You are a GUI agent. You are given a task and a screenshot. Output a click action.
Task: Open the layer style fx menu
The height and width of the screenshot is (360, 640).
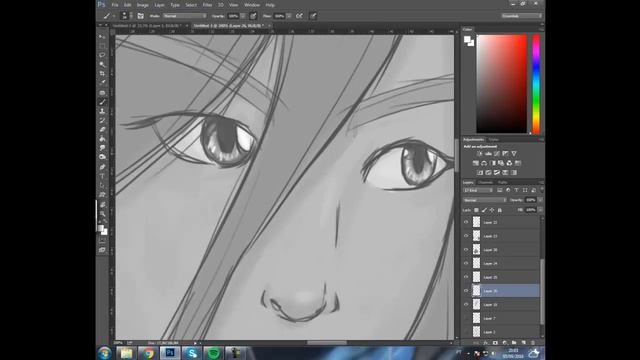486,343
